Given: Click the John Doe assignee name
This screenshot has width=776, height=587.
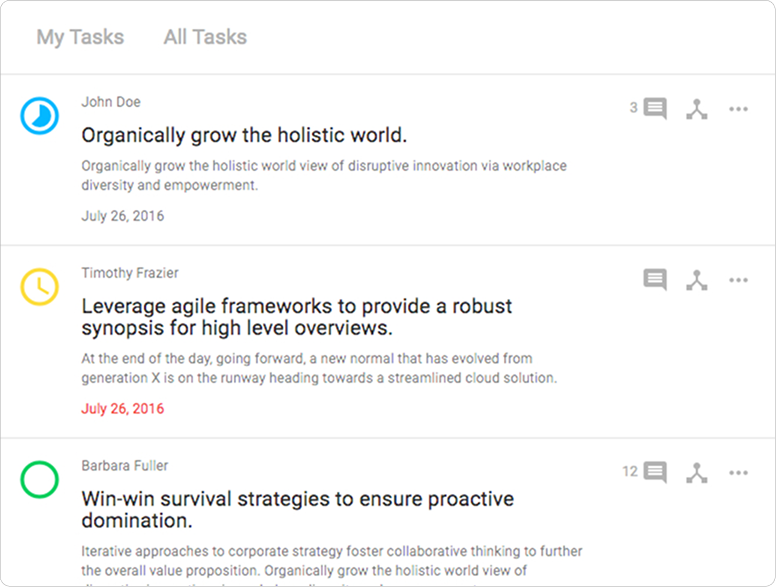Looking at the screenshot, I should tap(111, 102).
